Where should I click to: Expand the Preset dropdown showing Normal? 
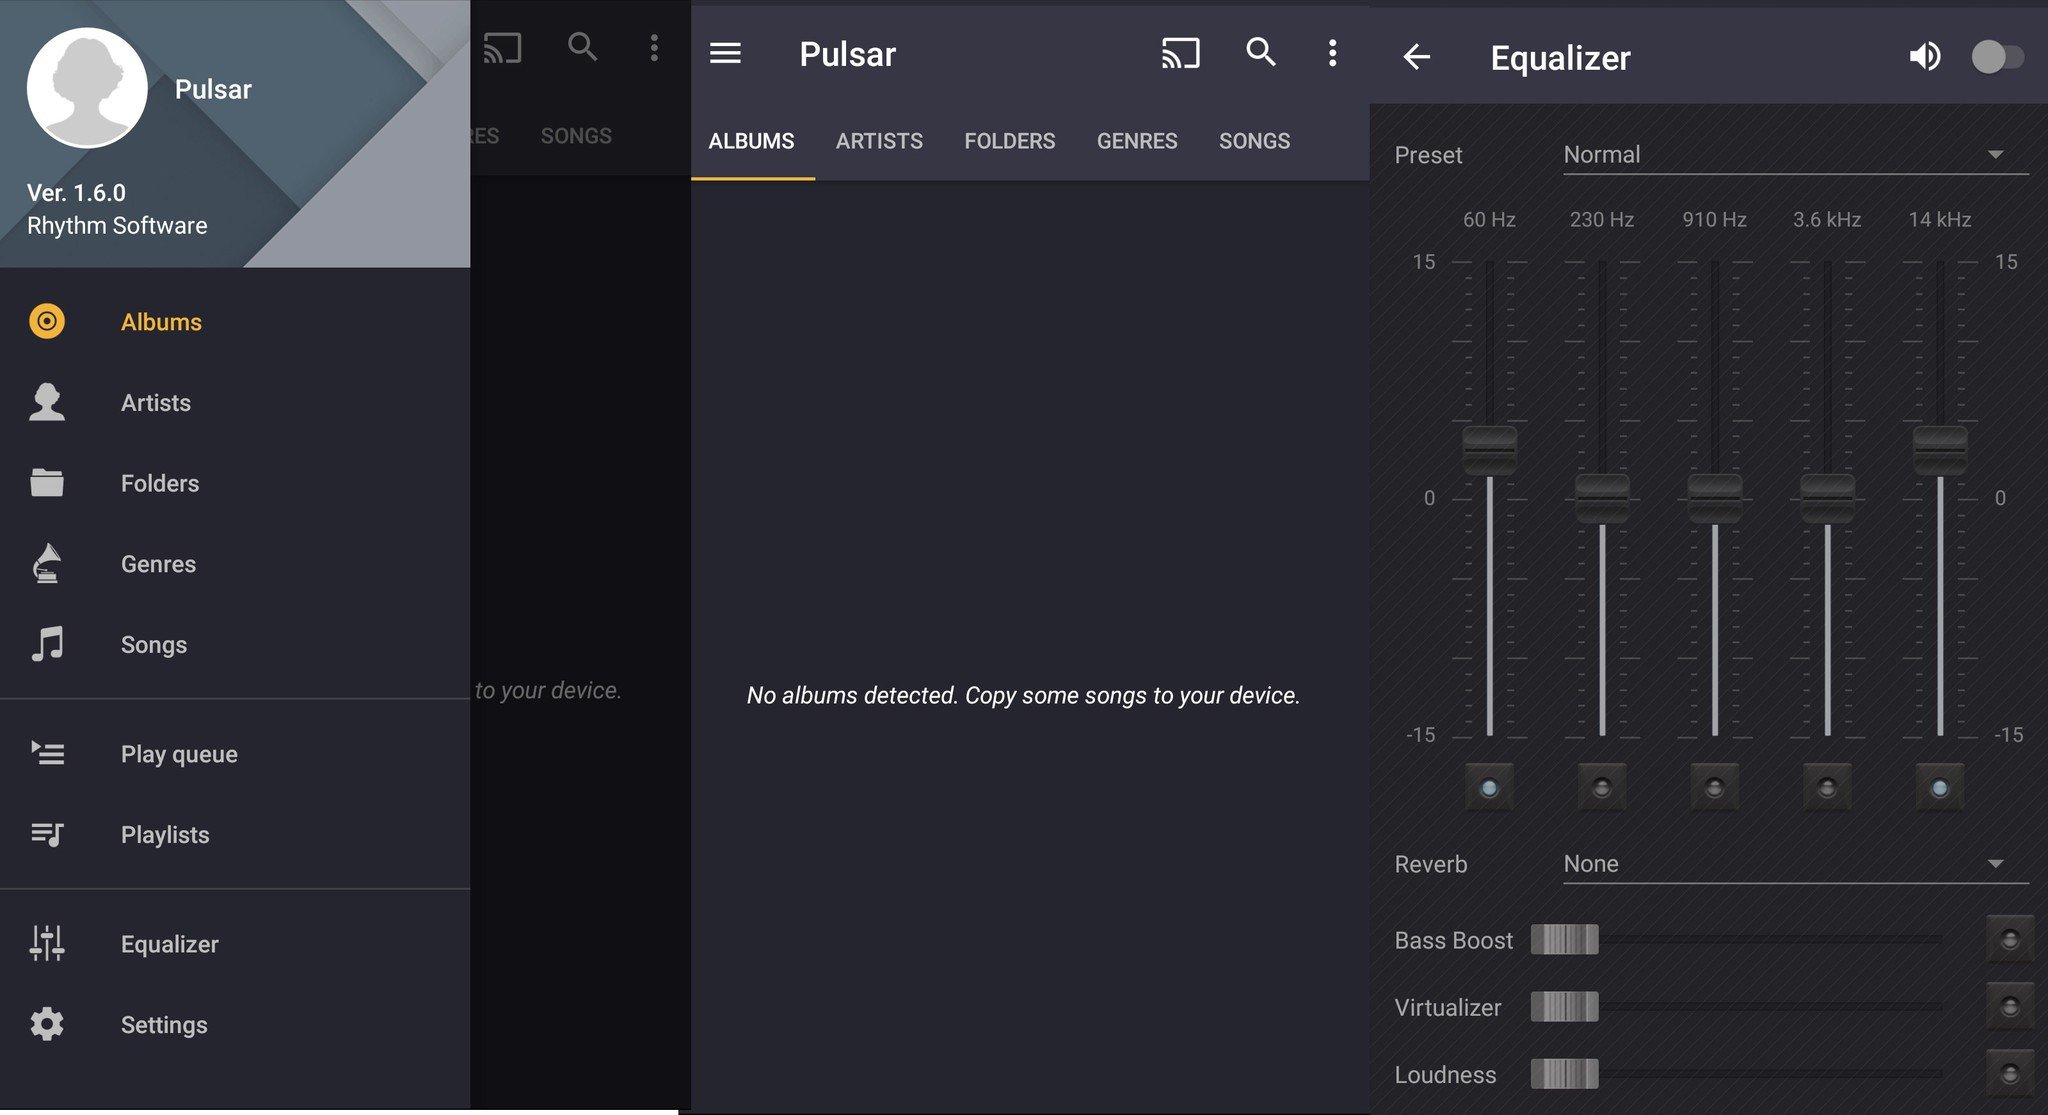(1795, 155)
